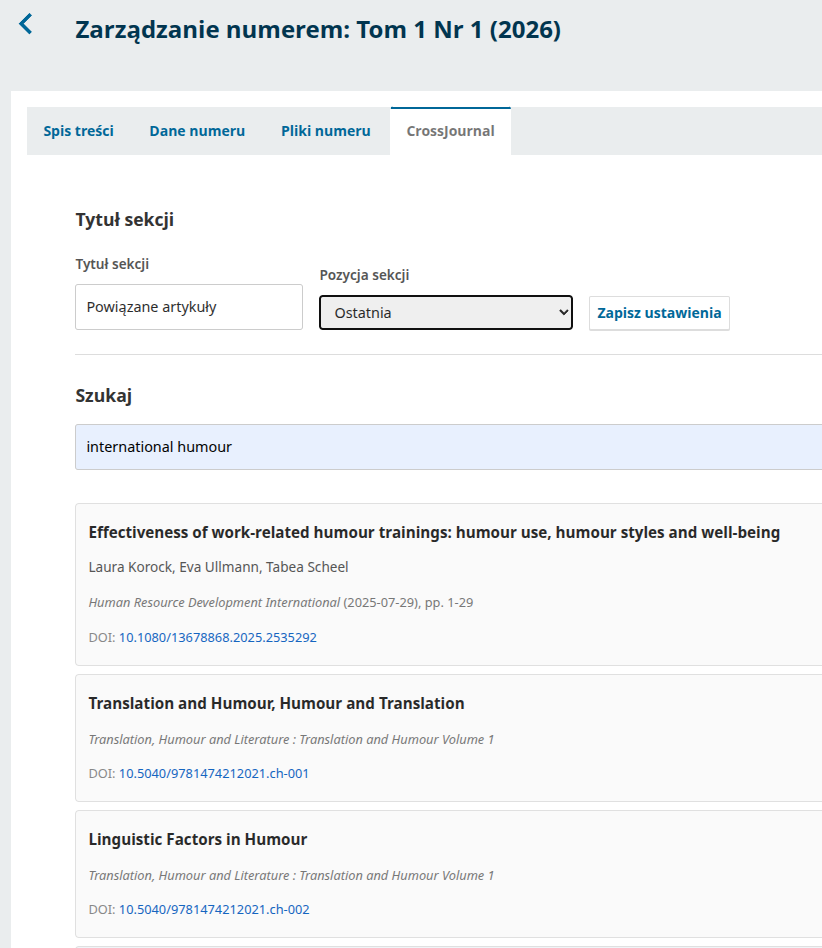Click the authors line Laura Korock, Eva Ullmann
Viewport: 822px width, 948px height.
pyautogui.click(x=218, y=567)
